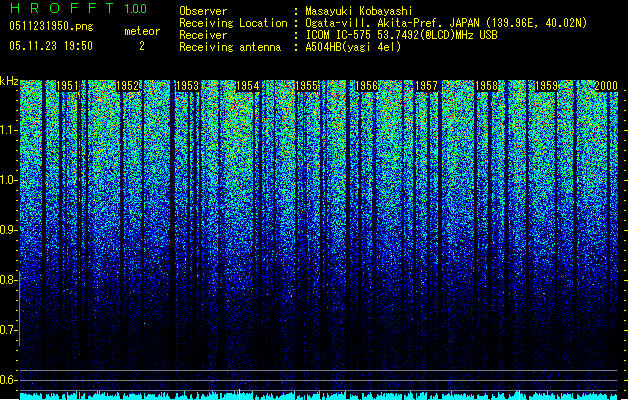Click the 0.9 kHz axis label

9,230
